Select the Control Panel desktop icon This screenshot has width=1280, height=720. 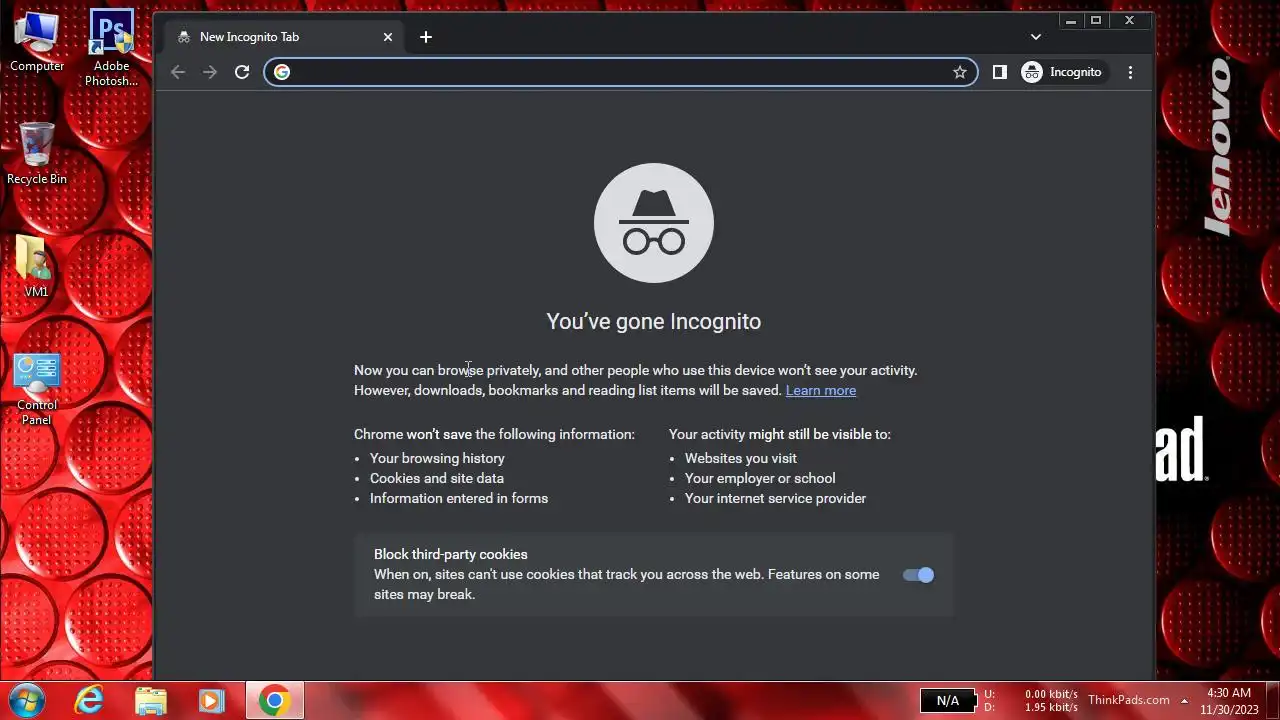[x=37, y=389]
